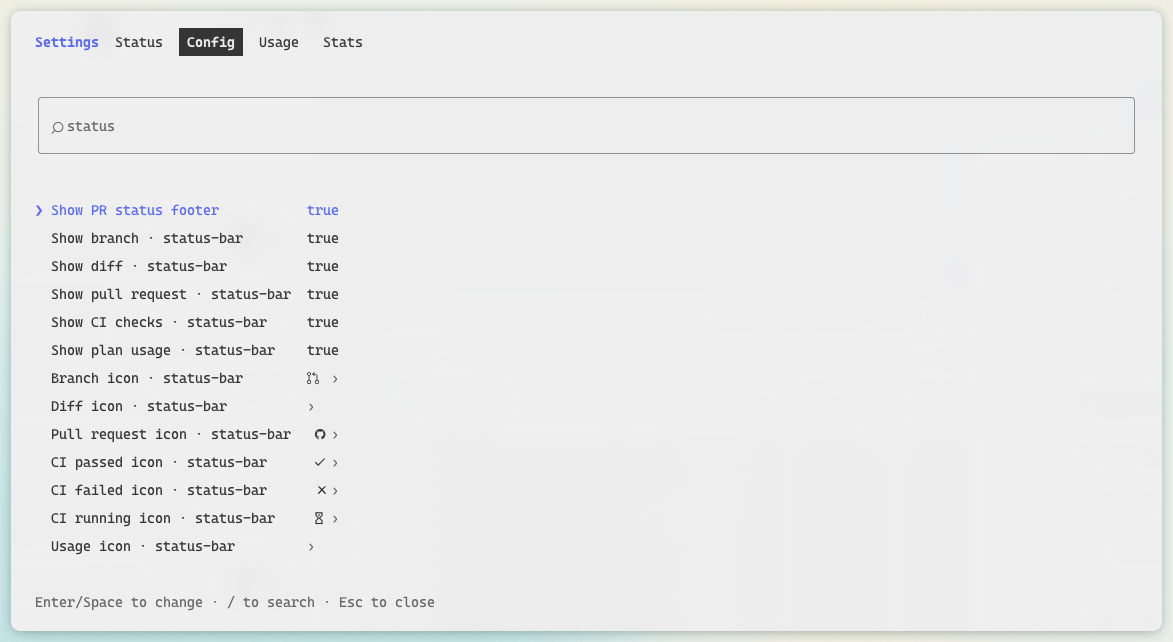Image resolution: width=1173 pixels, height=642 pixels.
Task: Expand Pull request icon options chevron
Action: (335, 435)
